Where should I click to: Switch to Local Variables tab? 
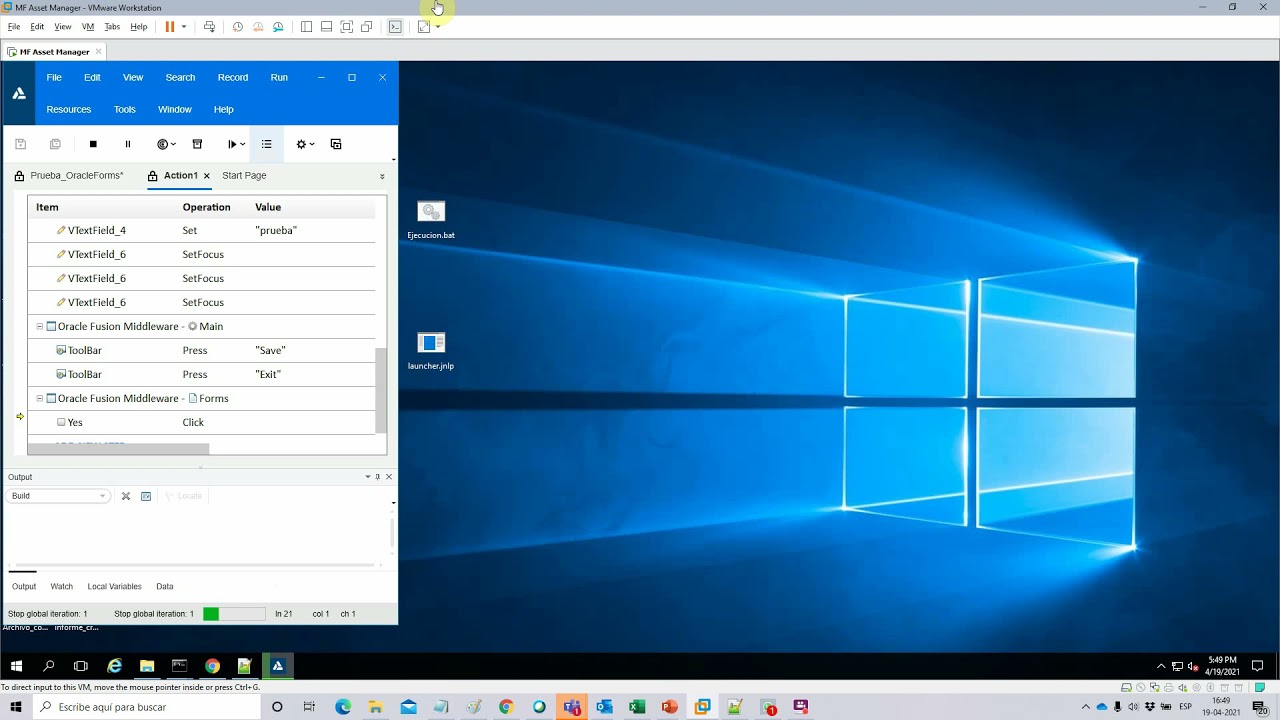[x=114, y=586]
